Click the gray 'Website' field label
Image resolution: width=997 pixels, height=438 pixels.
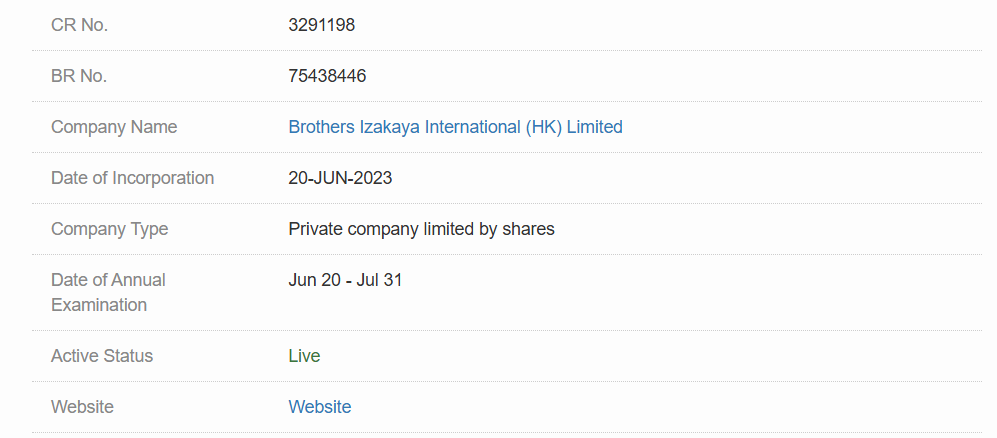click(x=82, y=407)
